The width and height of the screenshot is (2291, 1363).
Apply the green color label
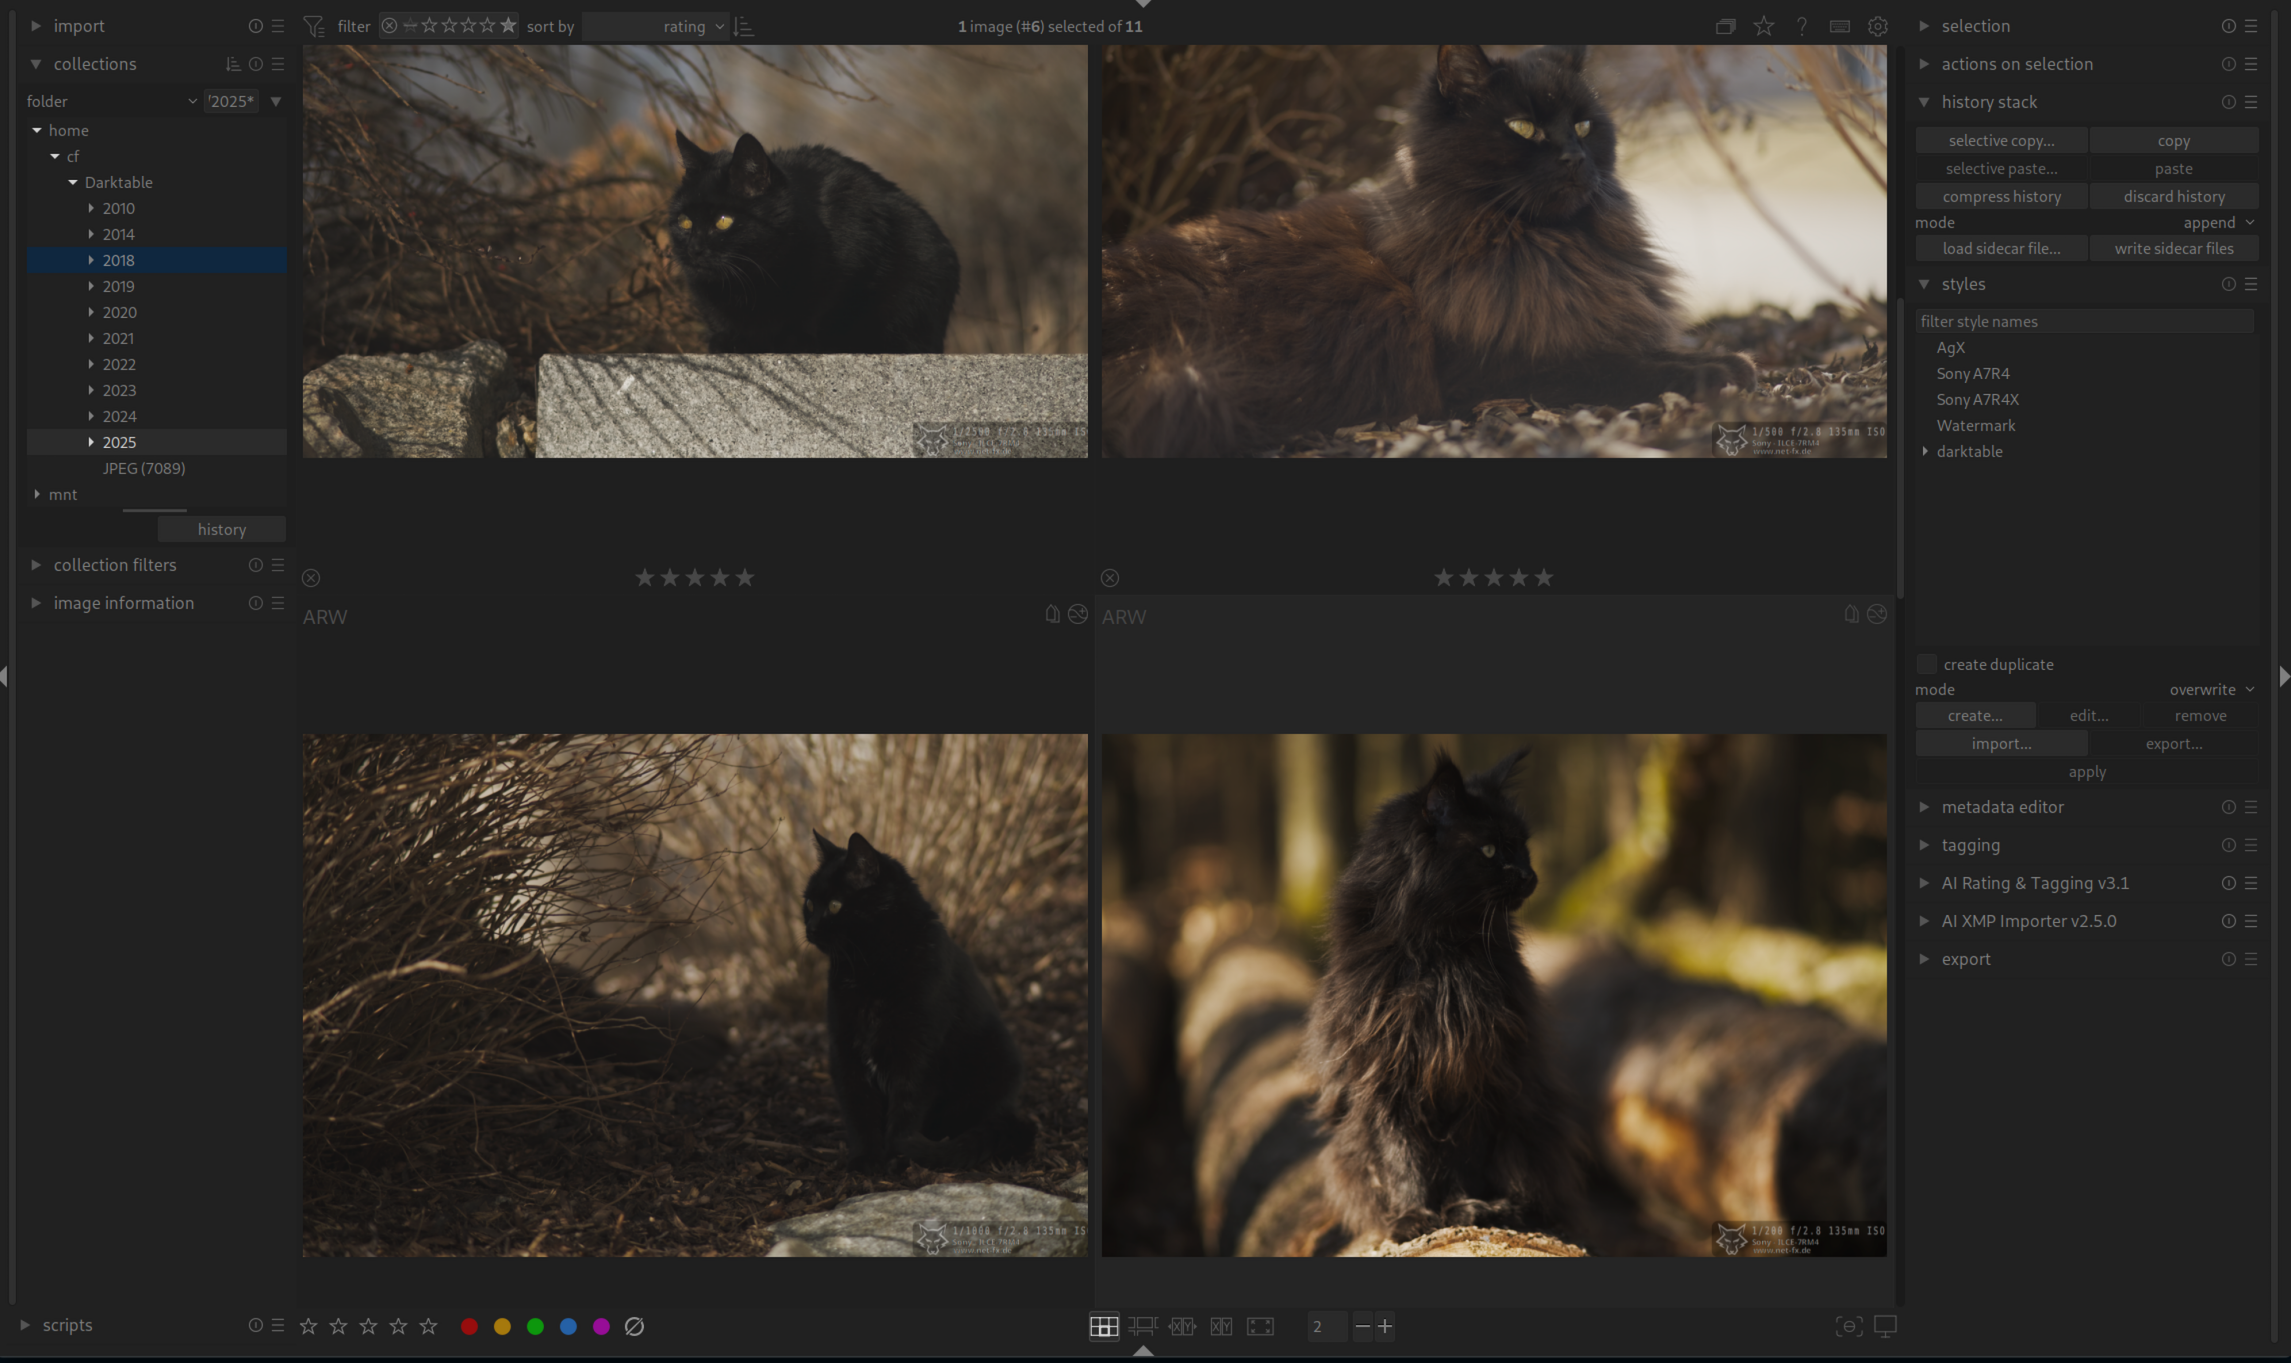point(535,1326)
